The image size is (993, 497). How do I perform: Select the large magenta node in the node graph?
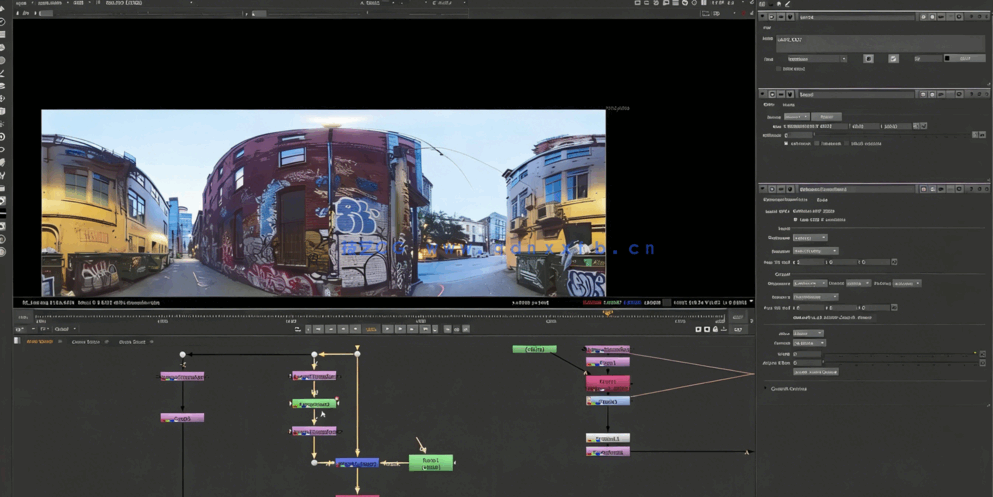pos(608,382)
